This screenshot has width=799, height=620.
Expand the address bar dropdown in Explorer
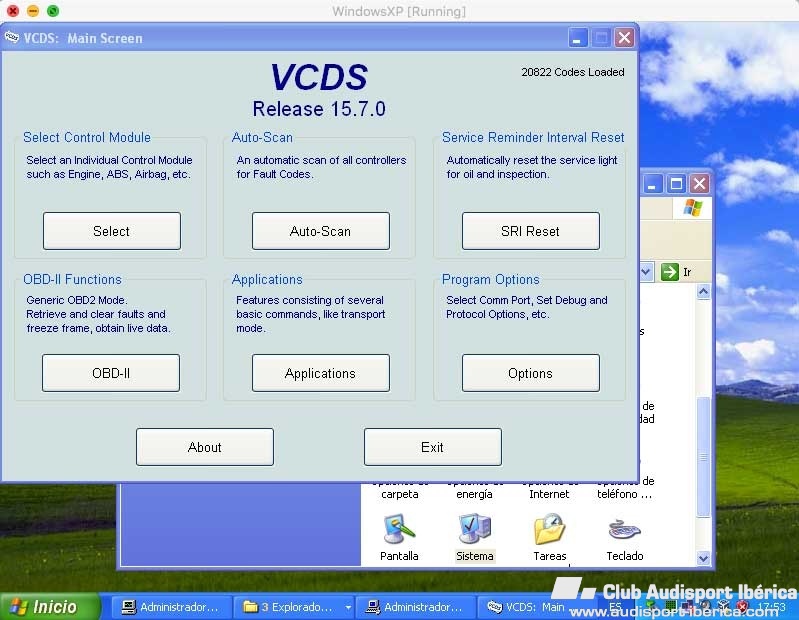646,272
